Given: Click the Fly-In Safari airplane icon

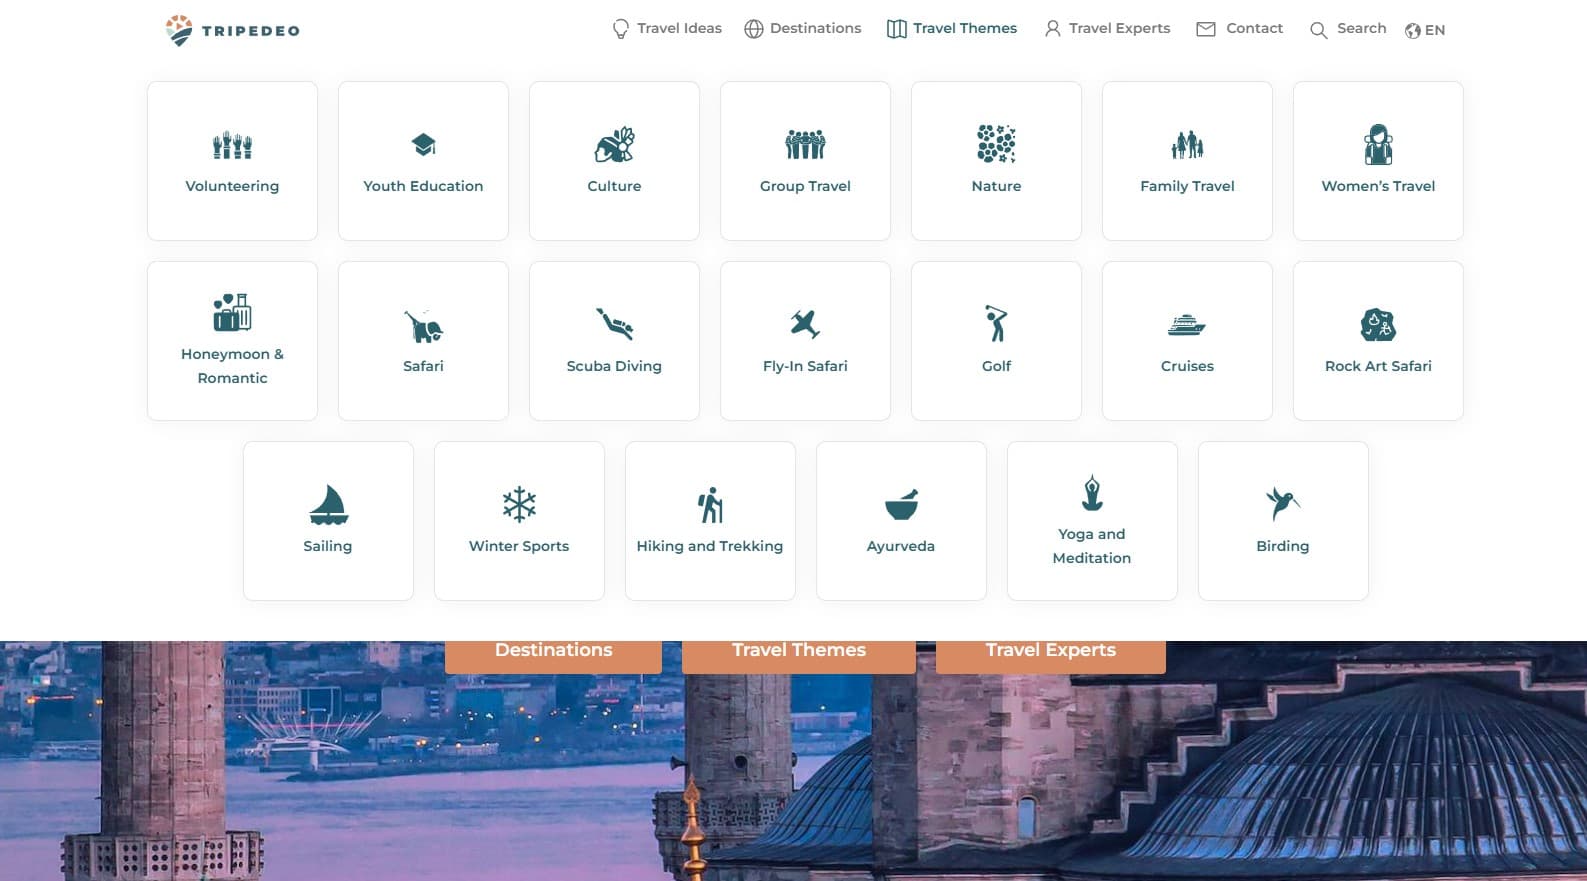Looking at the screenshot, I should (x=805, y=324).
